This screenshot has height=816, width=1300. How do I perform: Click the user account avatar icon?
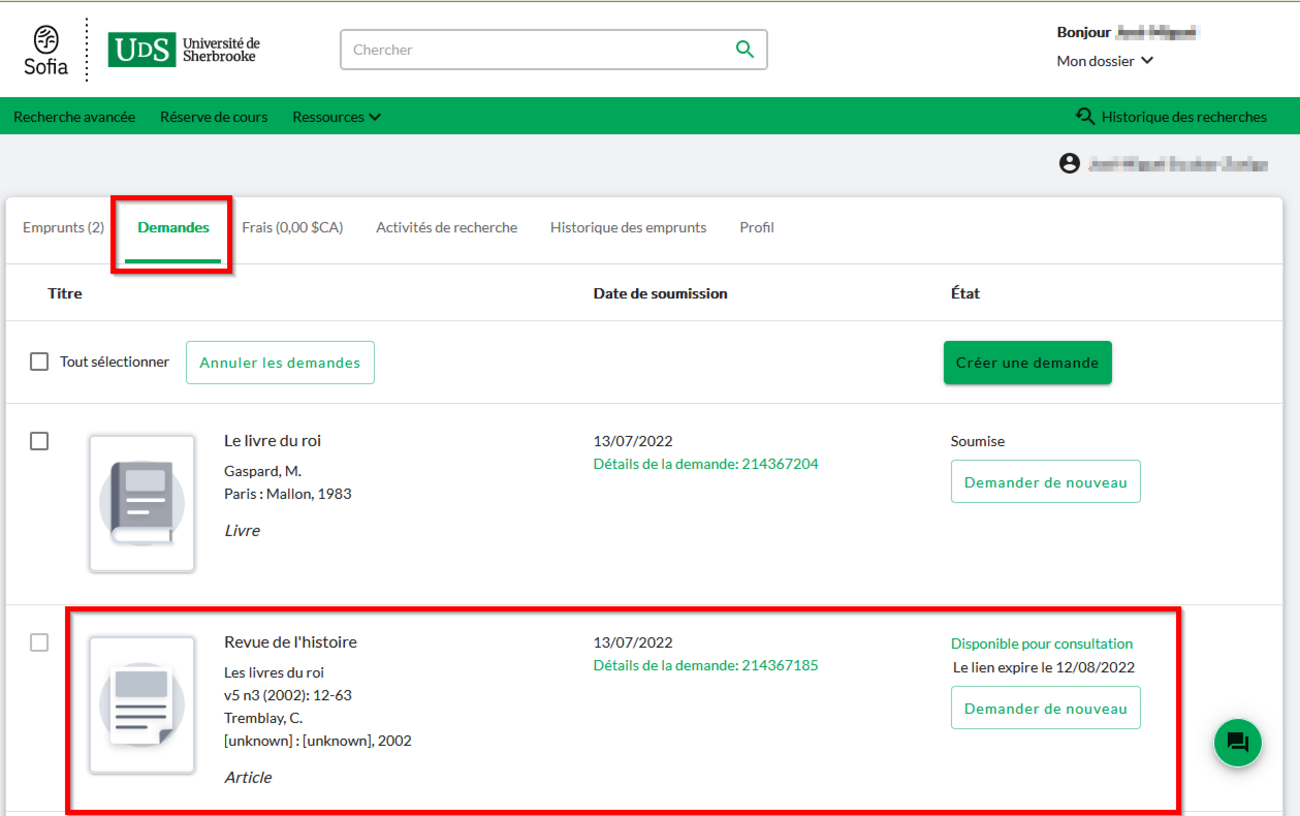point(1070,163)
